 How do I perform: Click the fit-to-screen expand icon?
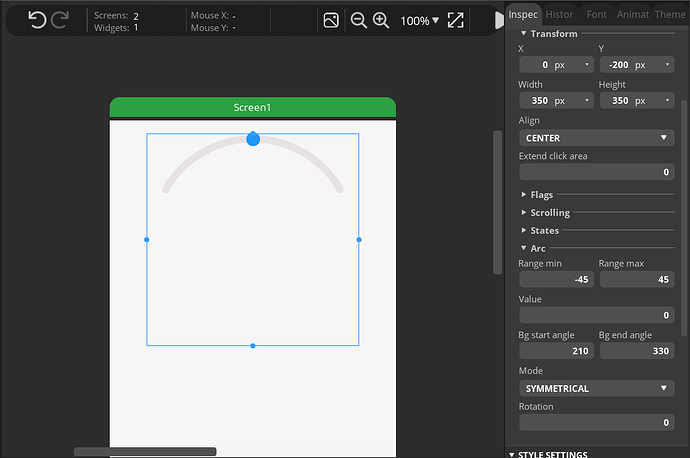(x=455, y=20)
